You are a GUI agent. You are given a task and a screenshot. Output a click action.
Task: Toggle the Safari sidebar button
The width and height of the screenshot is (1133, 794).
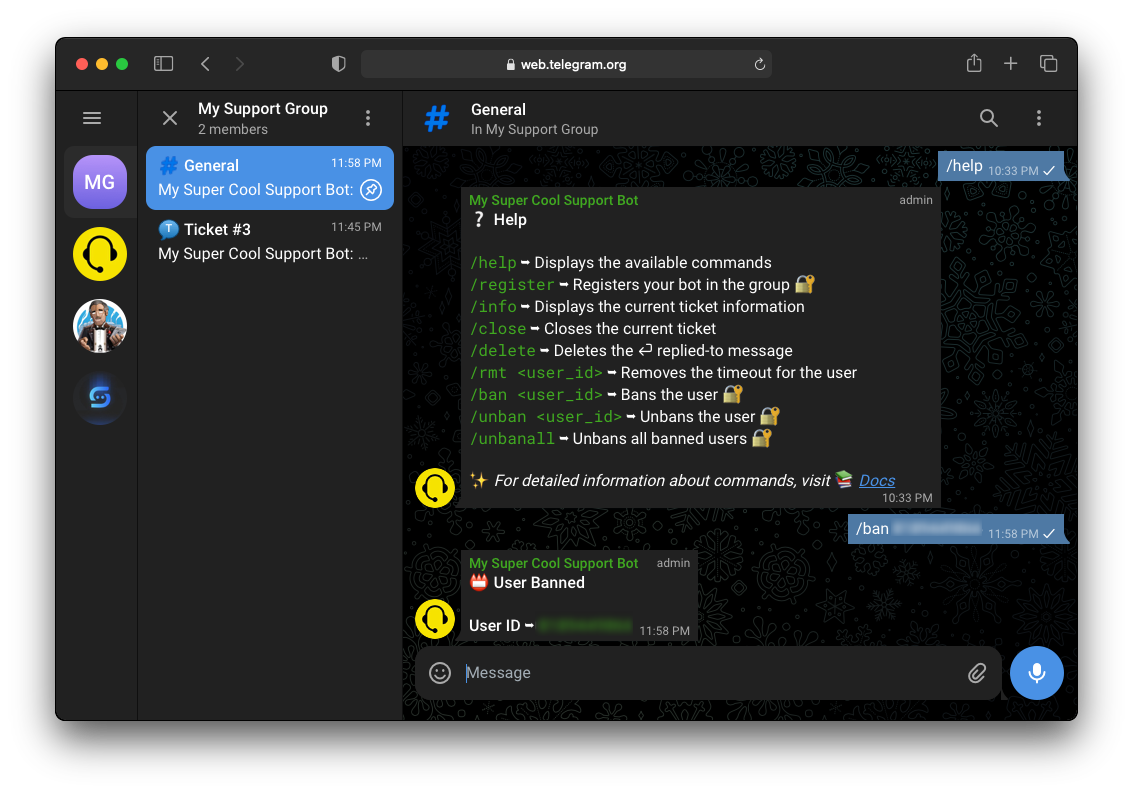[163, 64]
